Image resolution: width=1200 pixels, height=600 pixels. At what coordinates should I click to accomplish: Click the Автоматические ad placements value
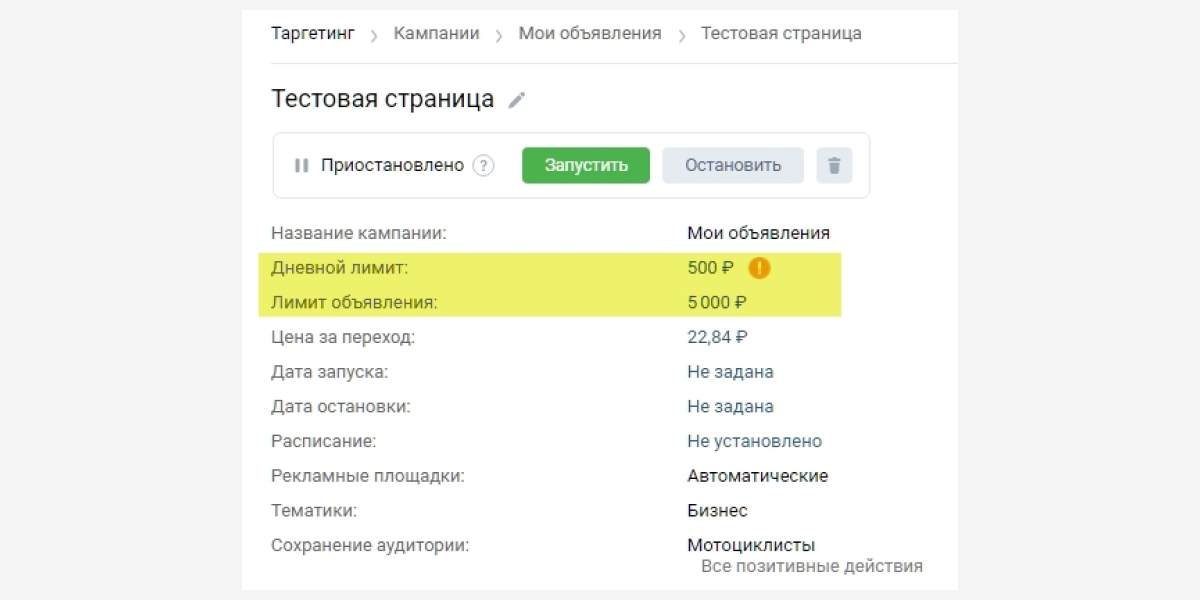pos(757,476)
